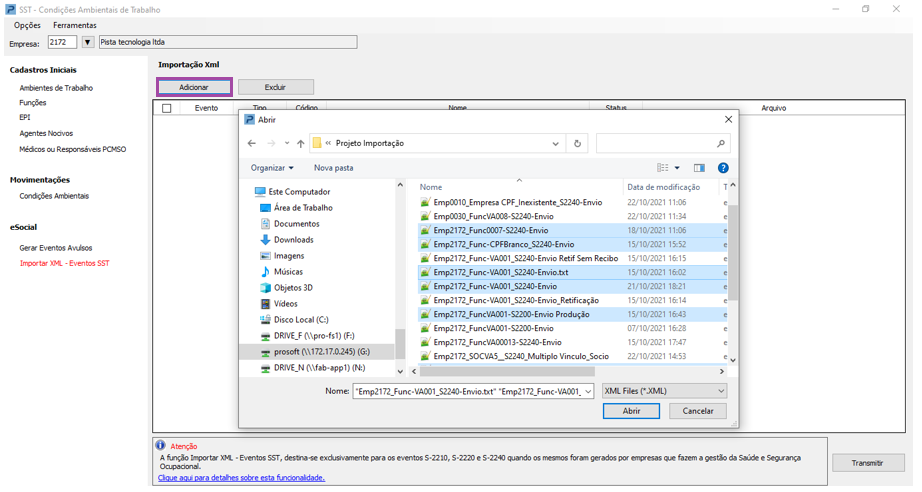Open Downloads folder in navigation pane
Screen dimensions: 922x492
pyautogui.click(x=293, y=240)
